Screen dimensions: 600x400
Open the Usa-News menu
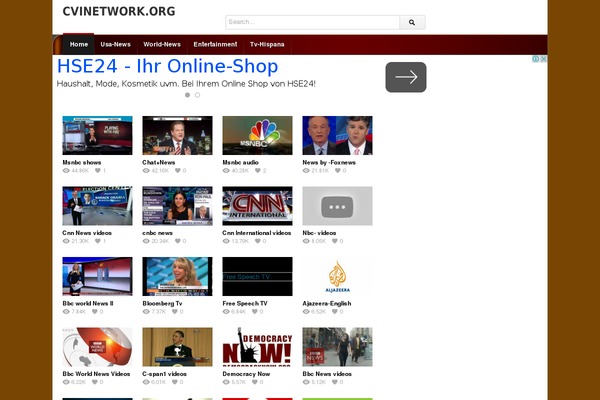(116, 44)
